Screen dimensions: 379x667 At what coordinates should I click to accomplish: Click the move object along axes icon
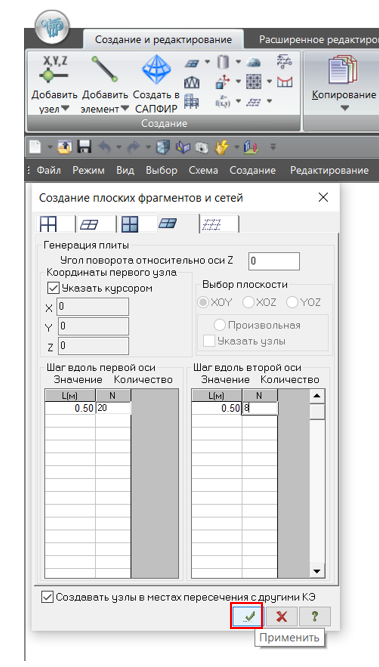point(223,82)
